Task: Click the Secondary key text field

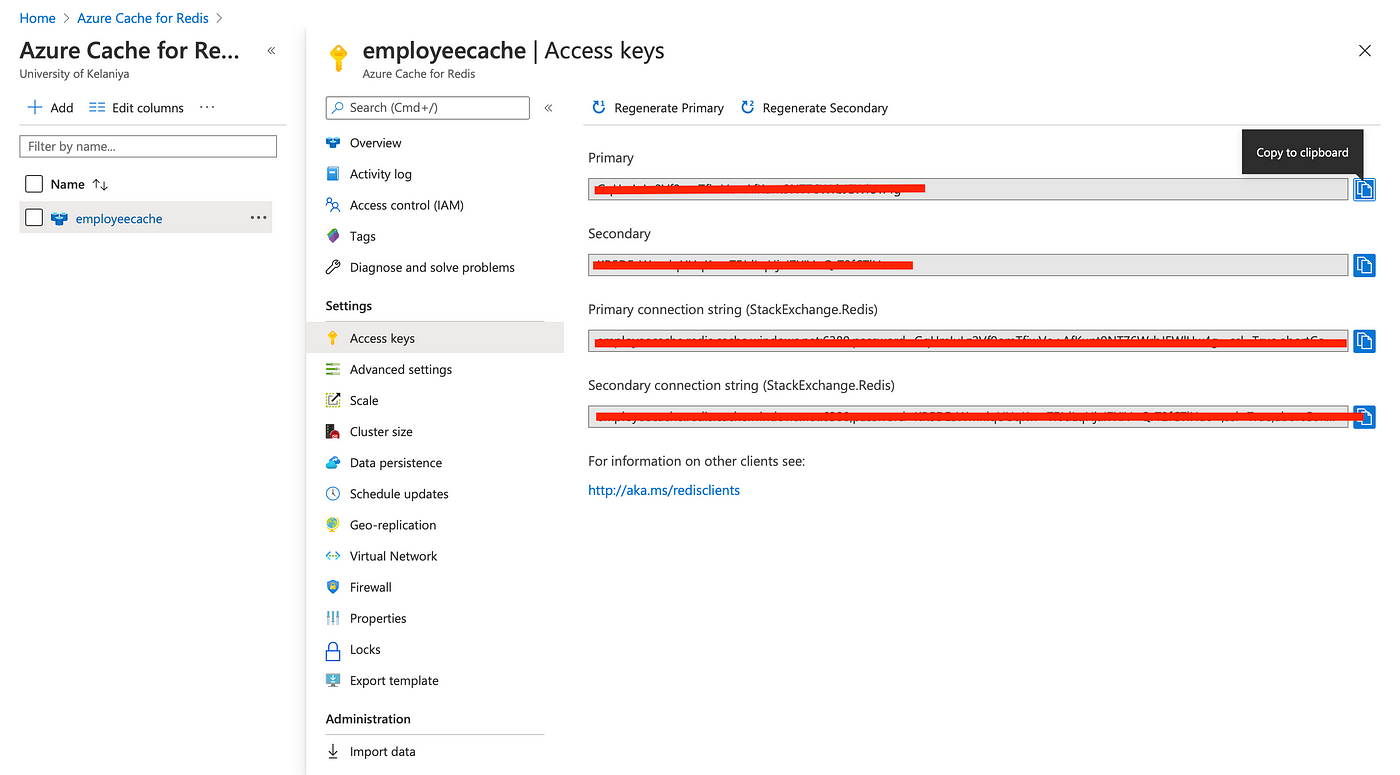Action: 968,265
